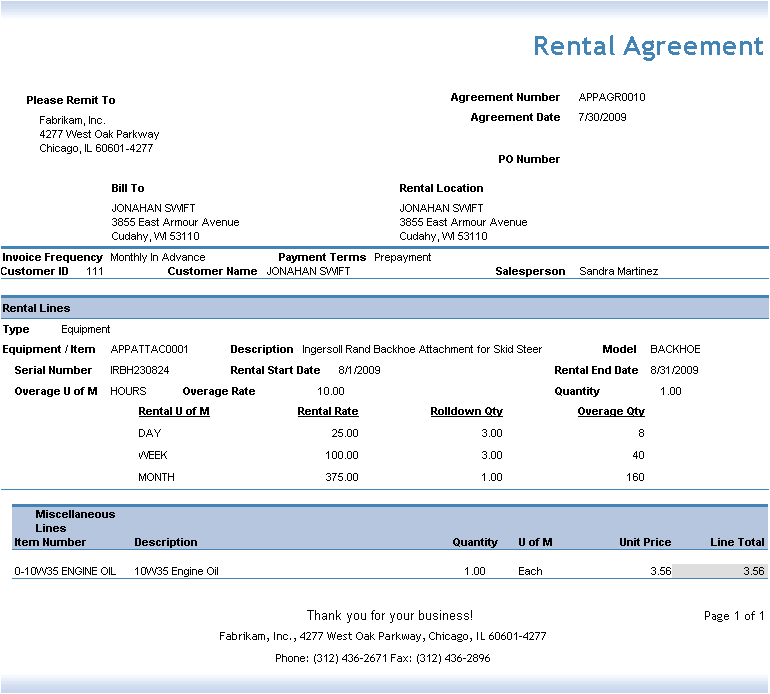The image size is (770, 694).
Task: Click salesperson name Sandra Martinez
Action: point(618,272)
